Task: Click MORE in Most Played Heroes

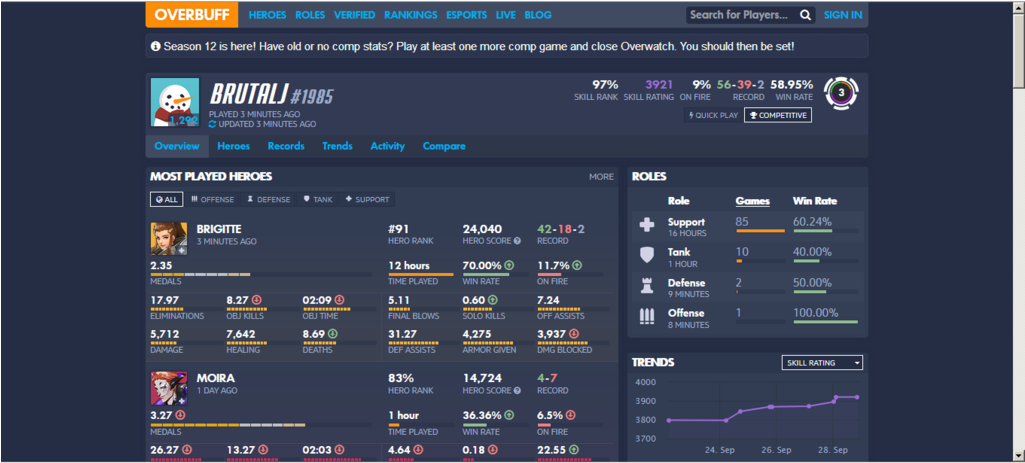Action: (601, 177)
